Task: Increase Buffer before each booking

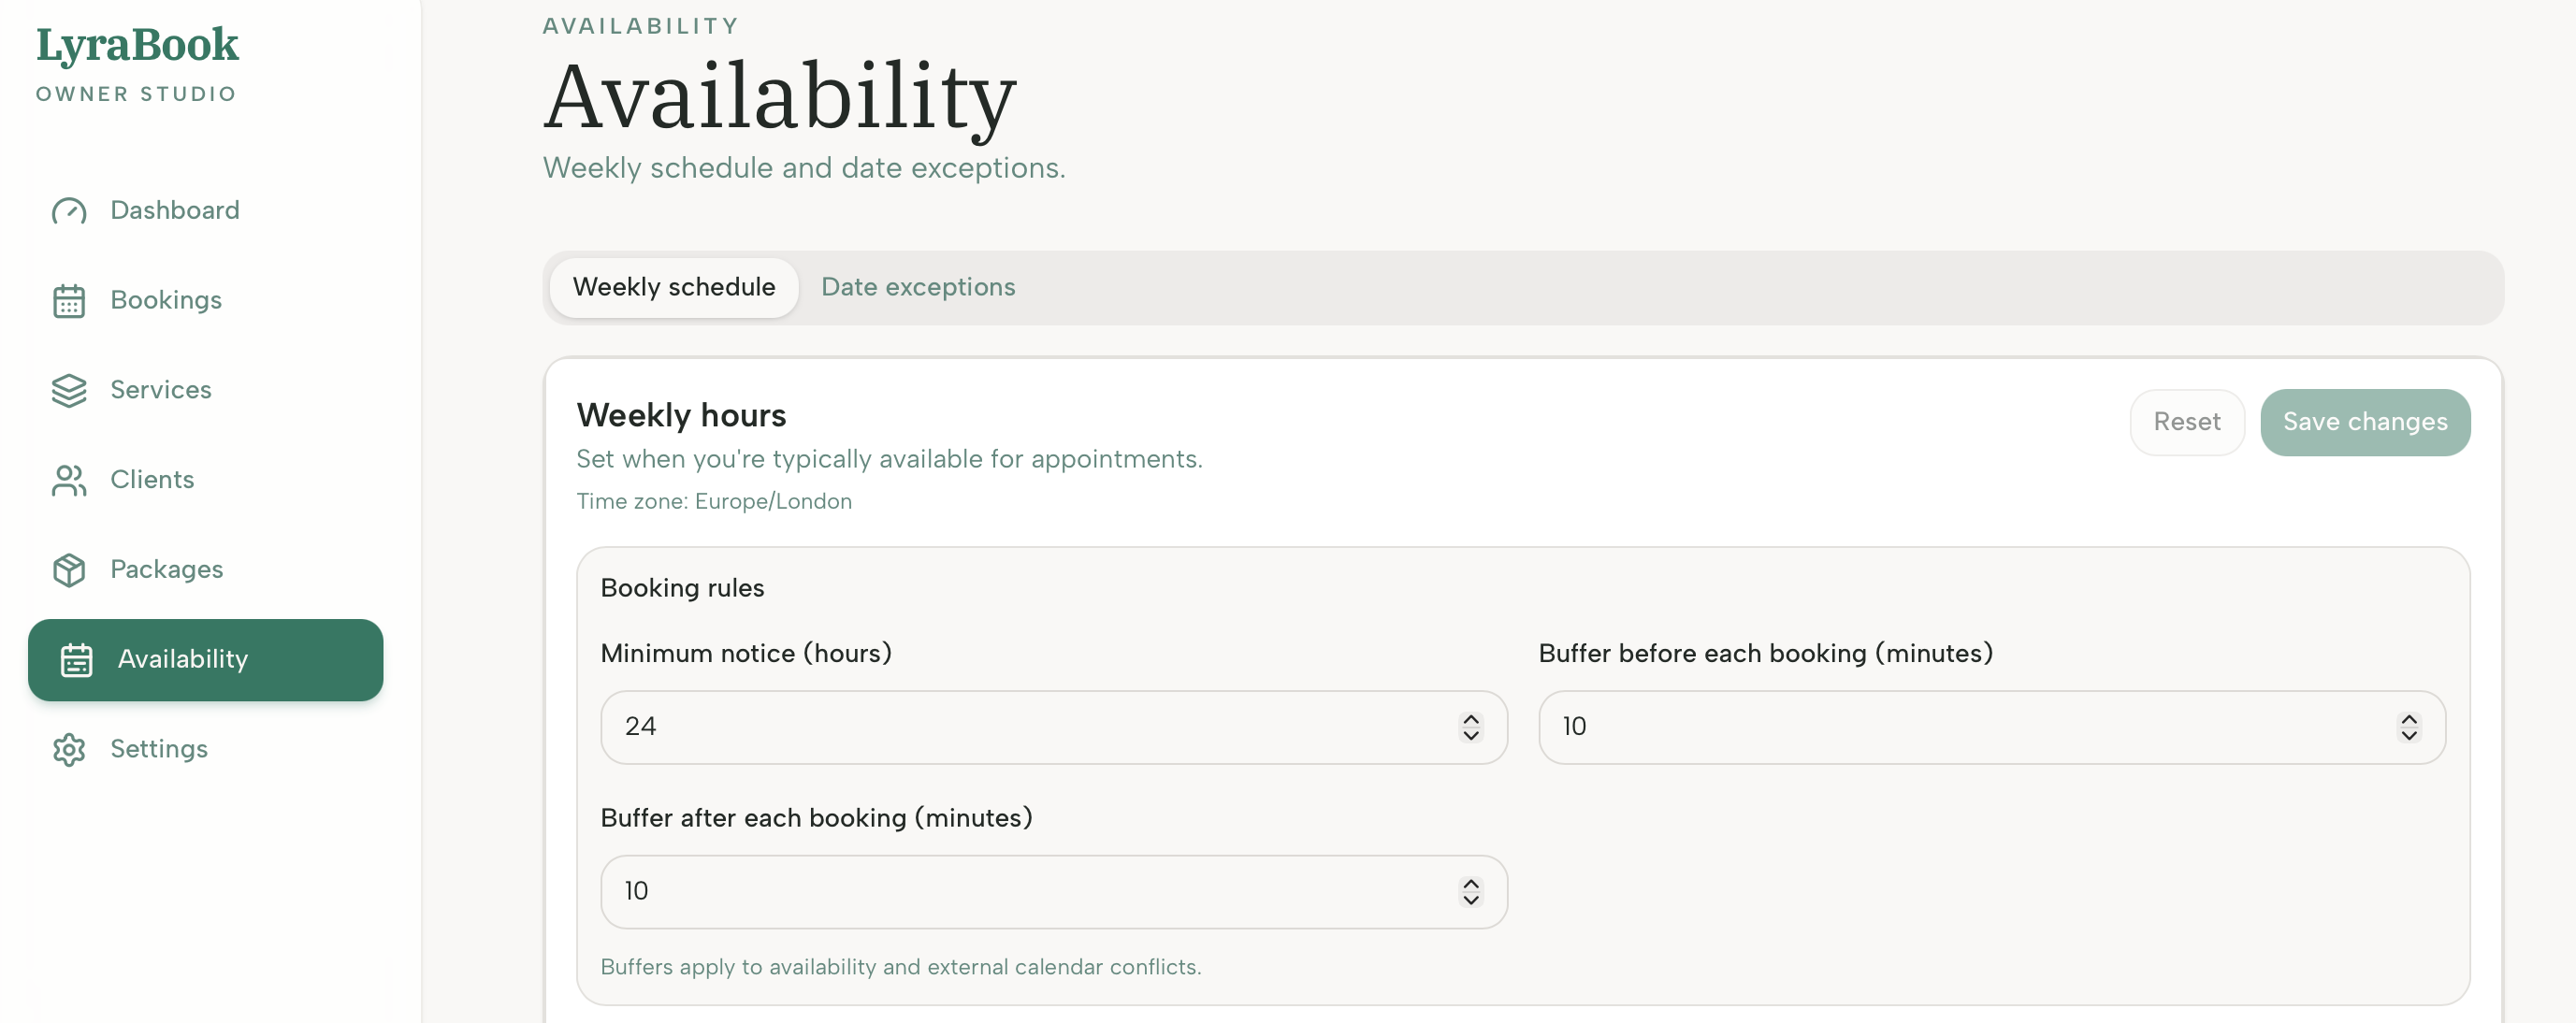Action: (x=2409, y=719)
